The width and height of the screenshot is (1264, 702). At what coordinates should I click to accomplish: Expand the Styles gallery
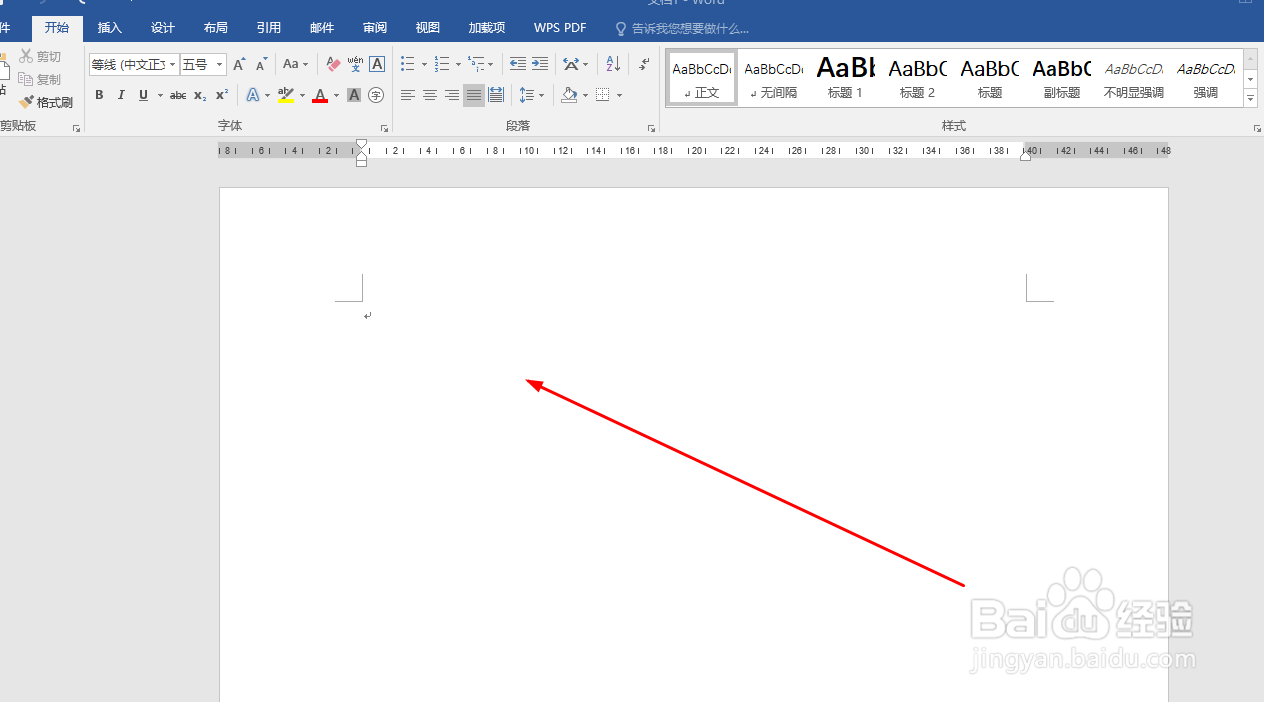[x=1250, y=98]
